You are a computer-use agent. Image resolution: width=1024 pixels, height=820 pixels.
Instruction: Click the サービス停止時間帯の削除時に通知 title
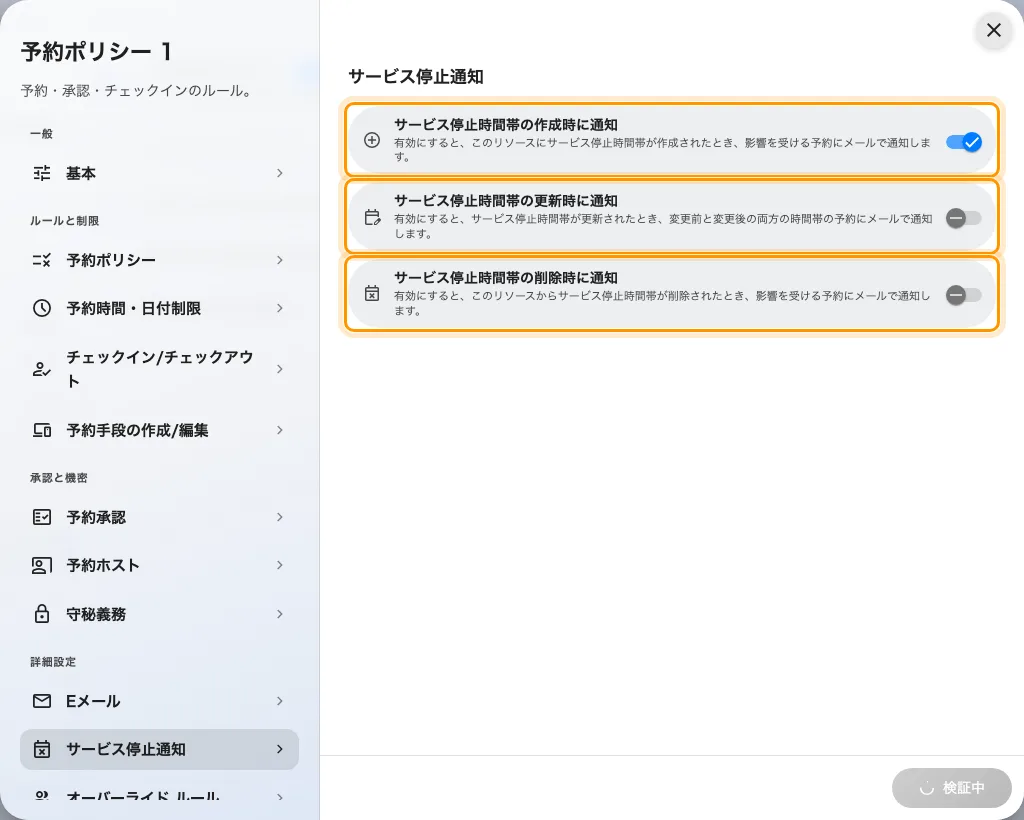[506, 278]
